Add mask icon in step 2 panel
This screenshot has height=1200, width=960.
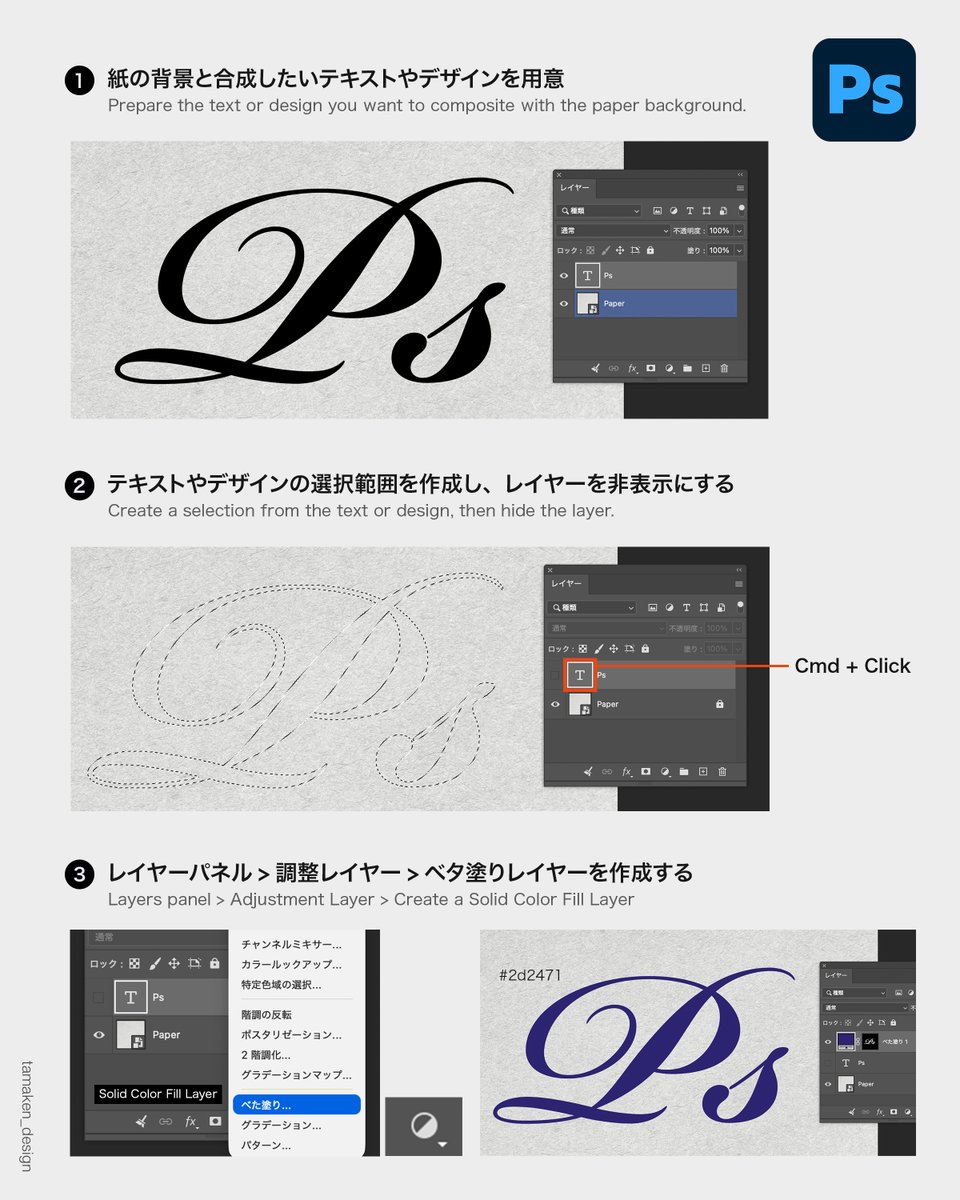point(645,771)
